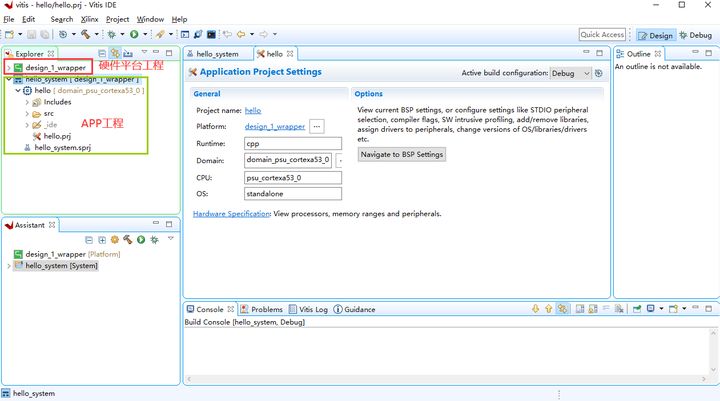This screenshot has width=720, height=401.
Task: Click the New project toolbar icon
Action: point(9,34)
